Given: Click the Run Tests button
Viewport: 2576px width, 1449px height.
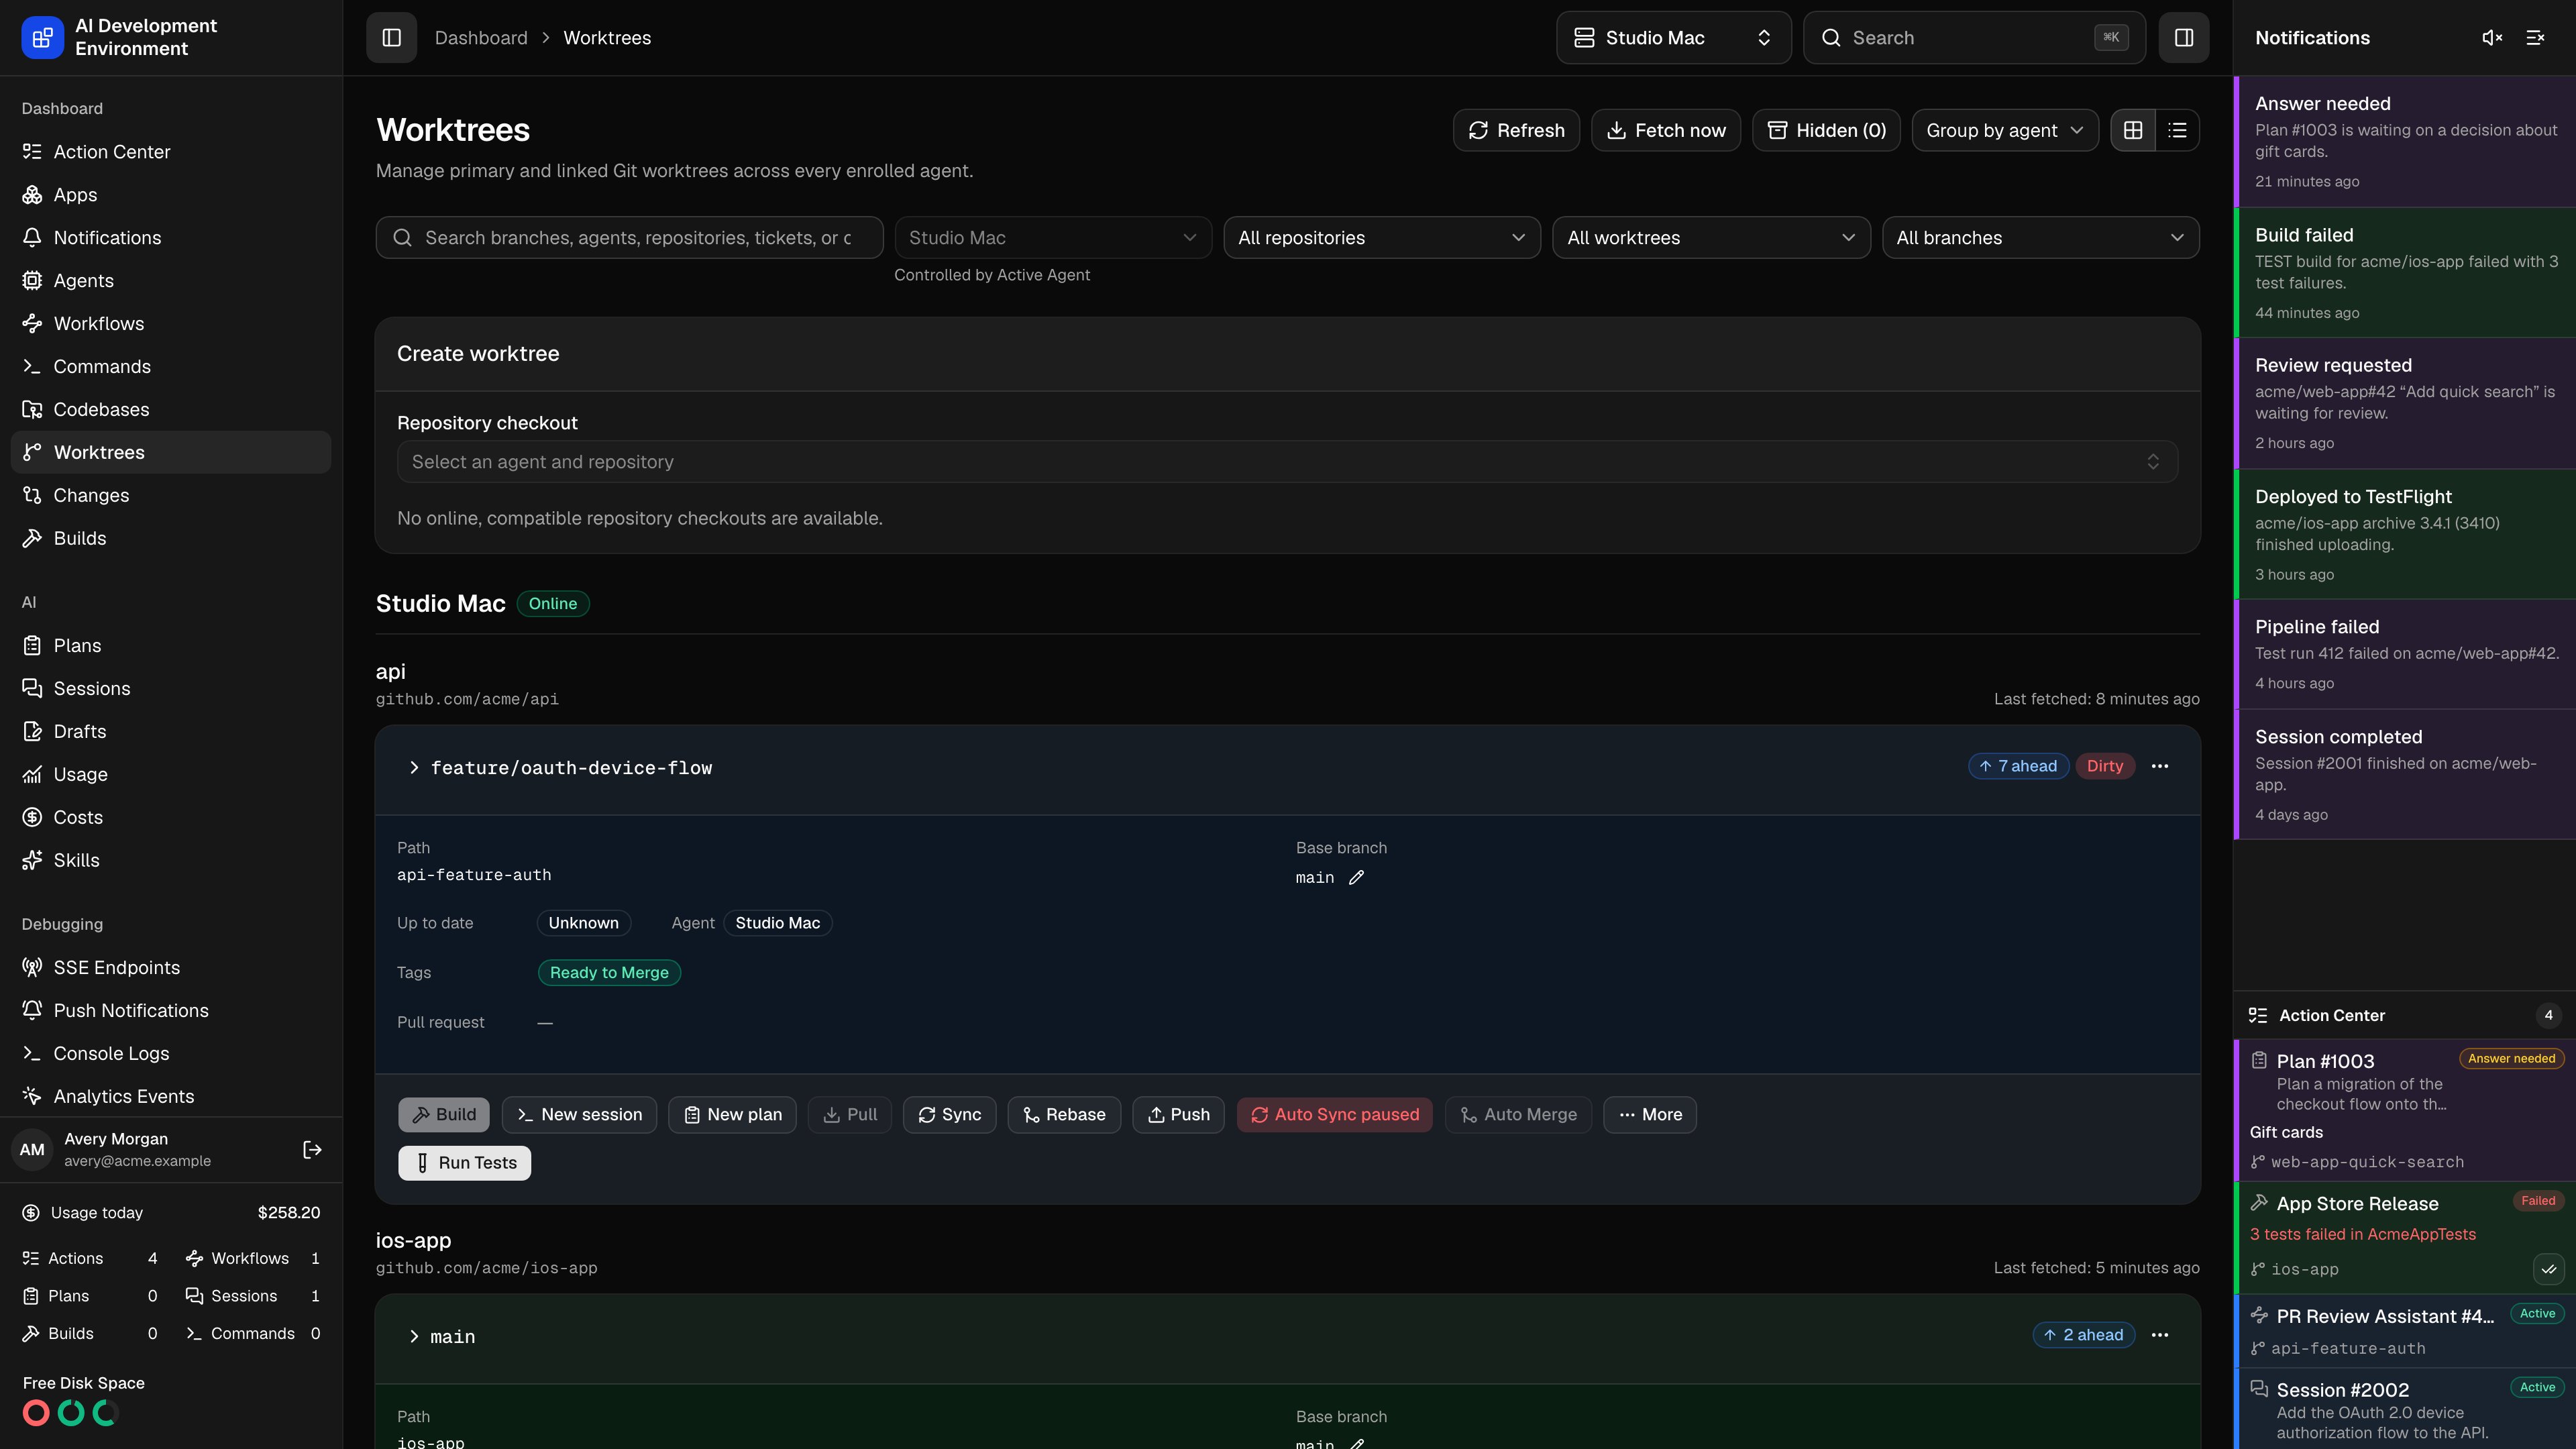Looking at the screenshot, I should (464, 1163).
